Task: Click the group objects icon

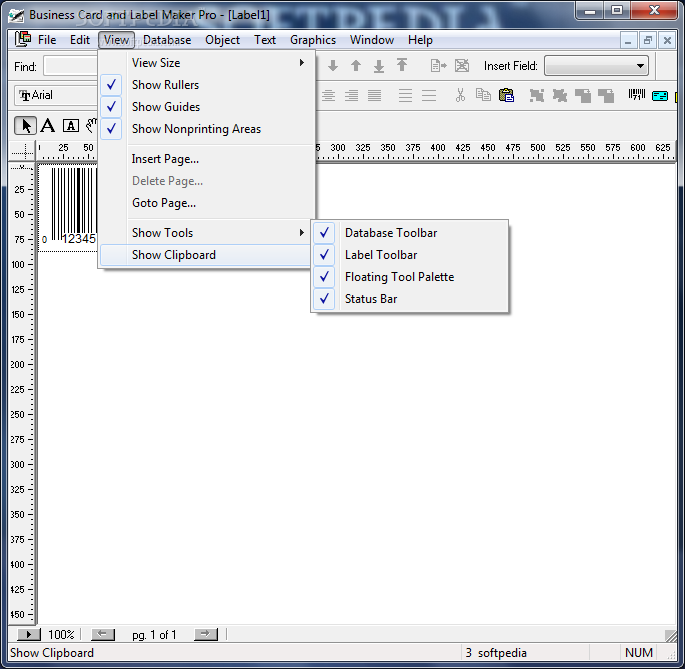Action: coord(537,95)
